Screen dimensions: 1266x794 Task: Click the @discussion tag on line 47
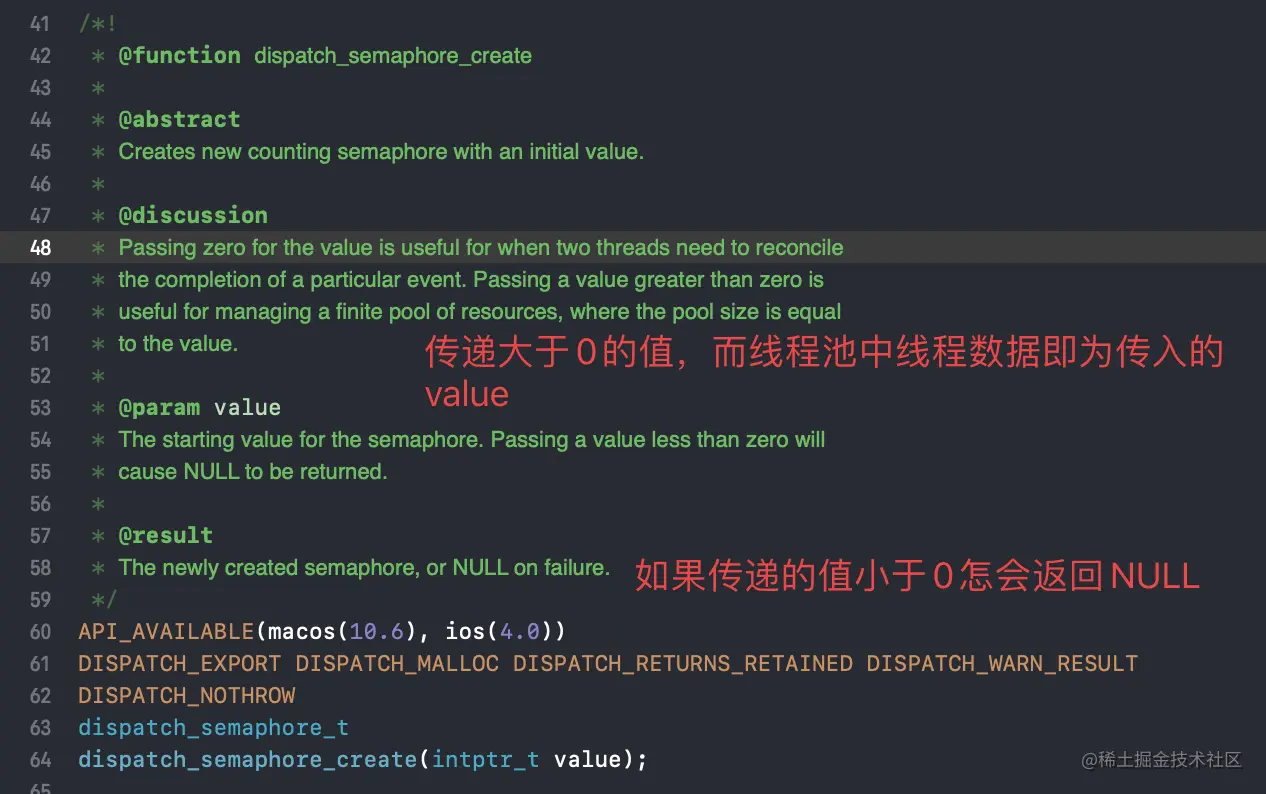click(x=193, y=215)
